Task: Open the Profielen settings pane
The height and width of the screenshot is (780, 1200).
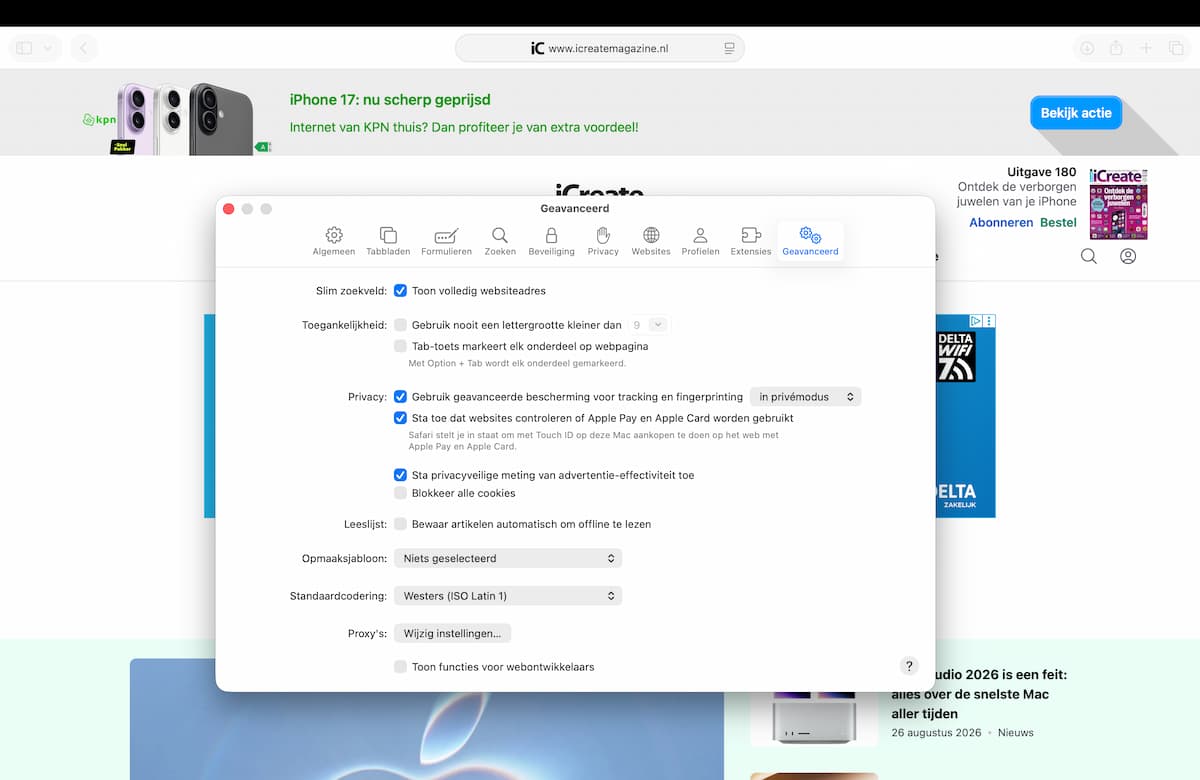Action: tap(700, 241)
